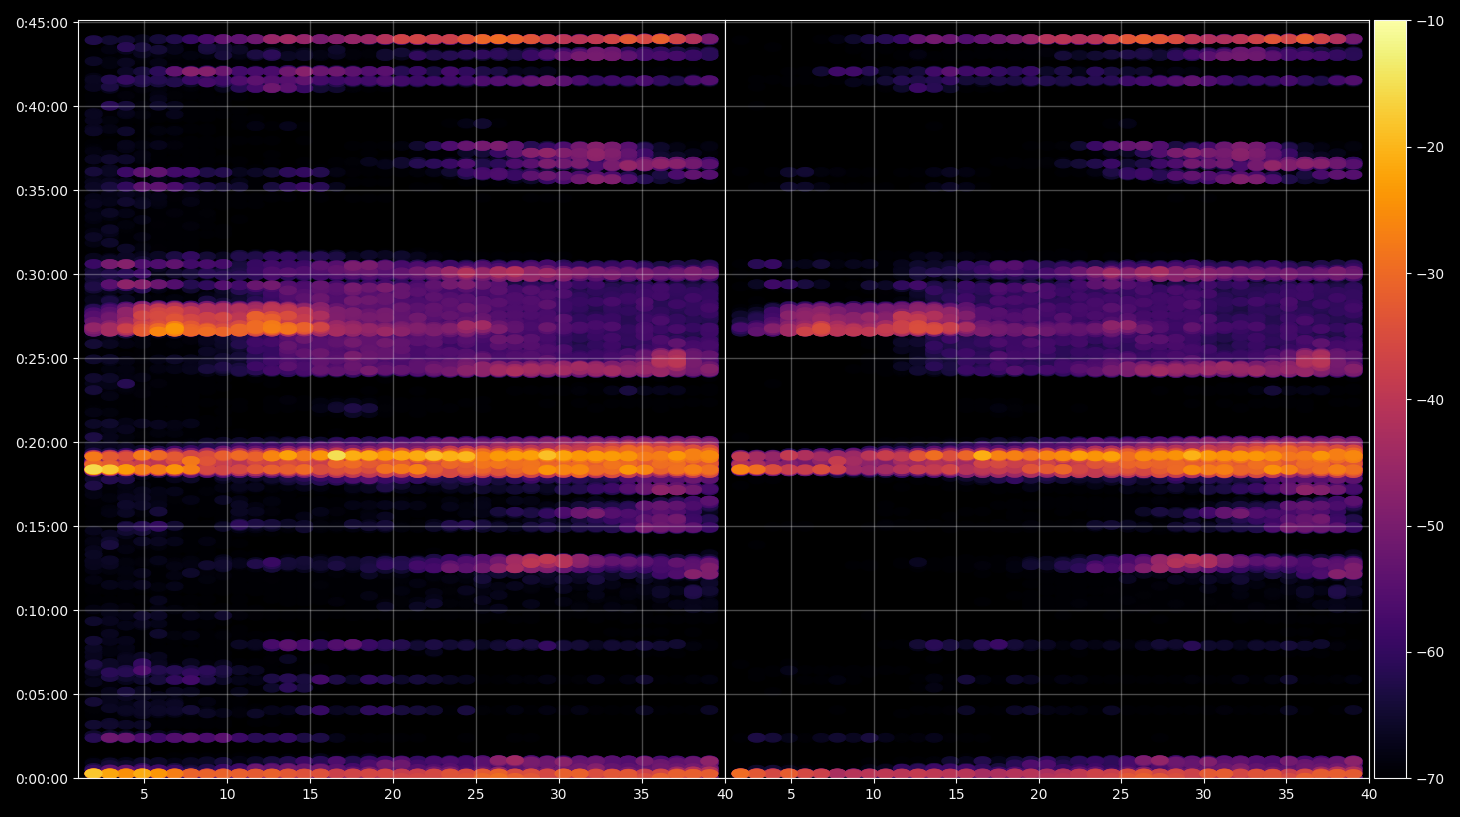Select the −40 colorbar tick value
This screenshot has height=817, width=1460.
1431,400
